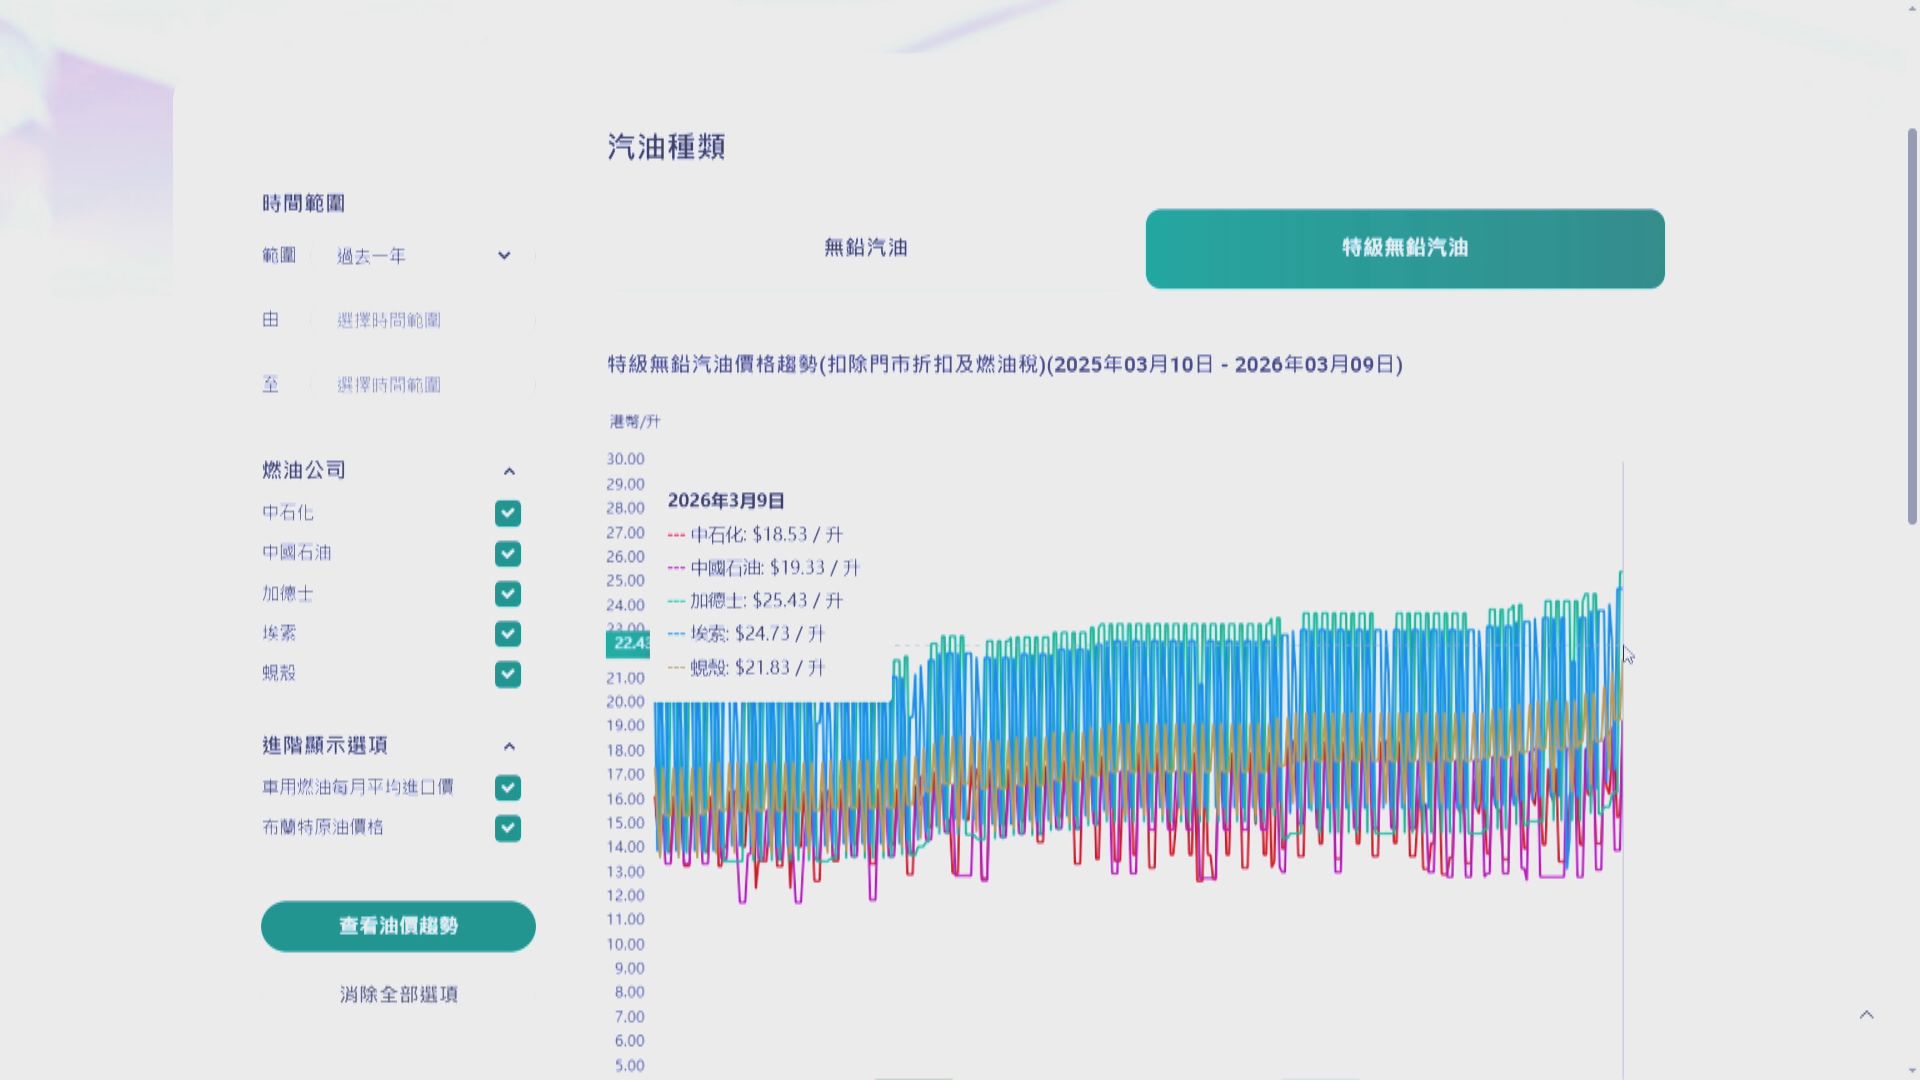Collapse the 燃油公司 section with its chevron
1920x1080 pixels.
click(x=511, y=470)
